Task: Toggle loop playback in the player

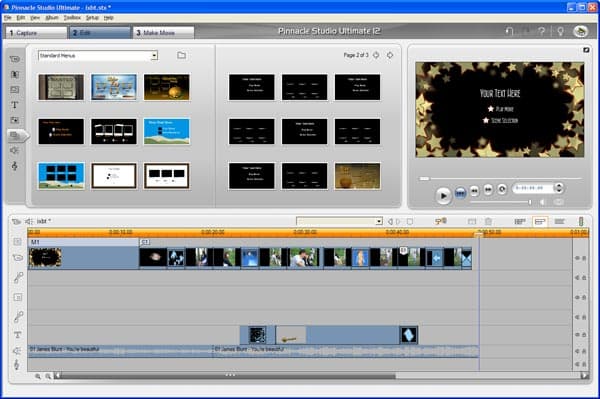Action: coord(502,189)
